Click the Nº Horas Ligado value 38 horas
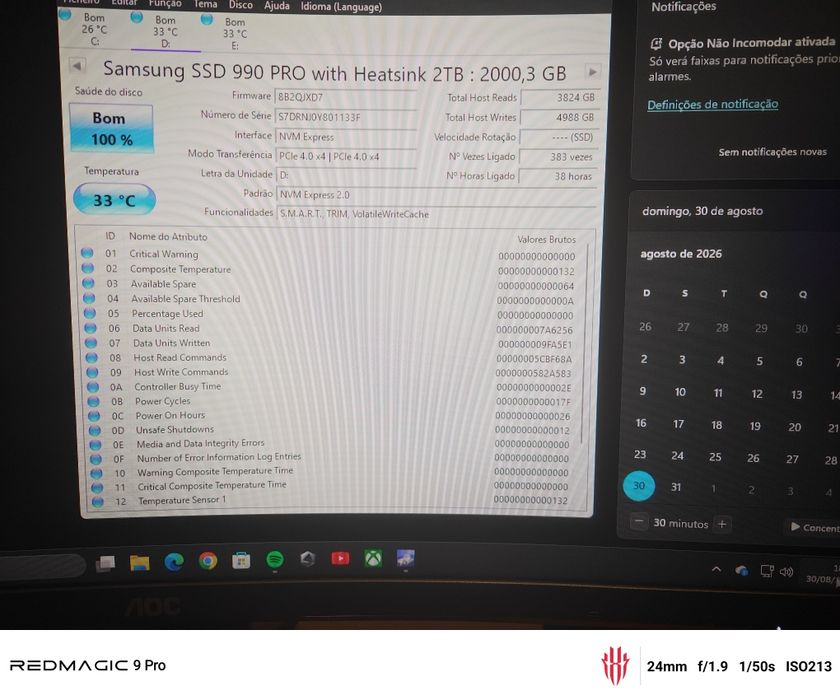Screen dimensions: 840x700 558,176
